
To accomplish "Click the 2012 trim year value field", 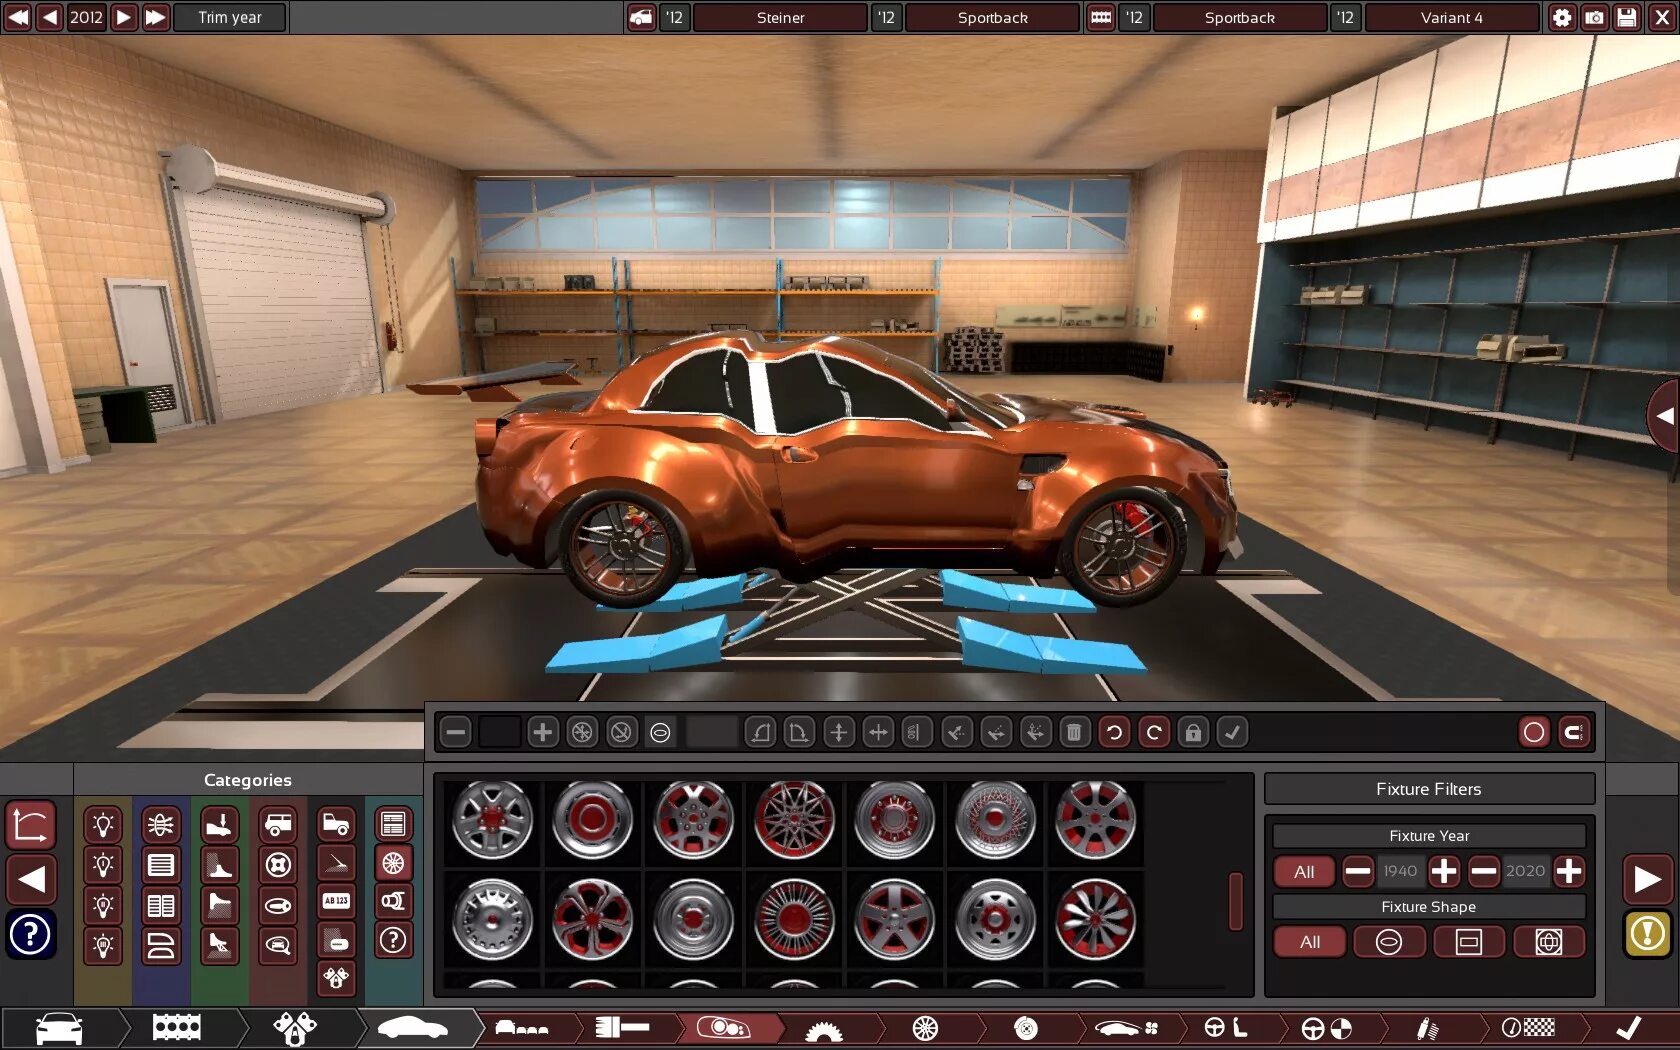I will click(86, 17).
